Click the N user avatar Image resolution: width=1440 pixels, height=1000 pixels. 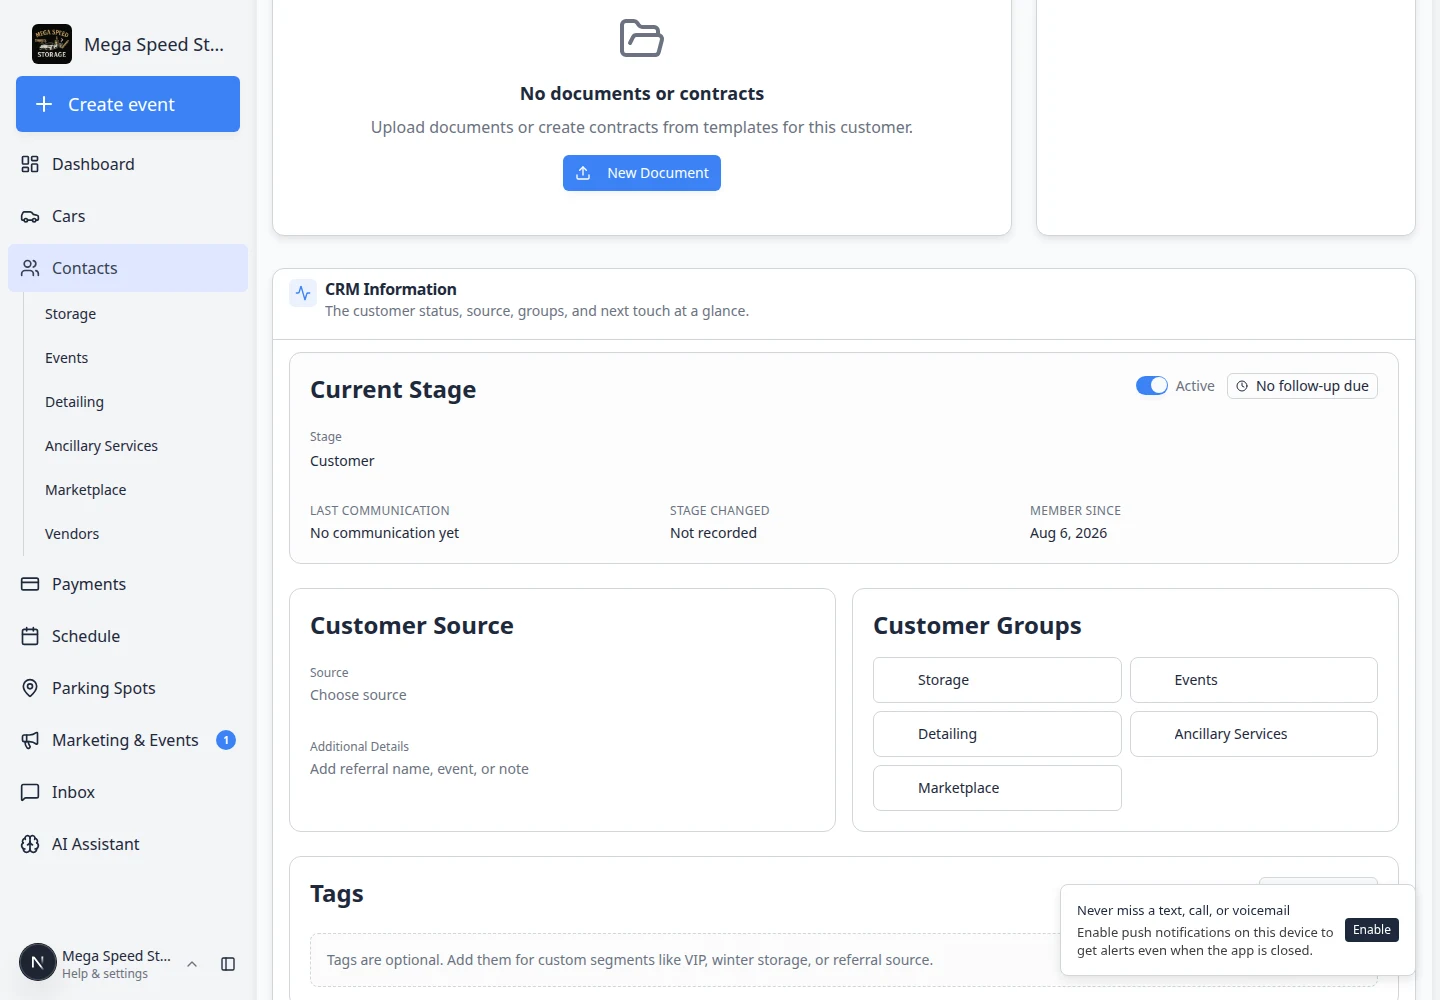pyautogui.click(x=38, y=963)
